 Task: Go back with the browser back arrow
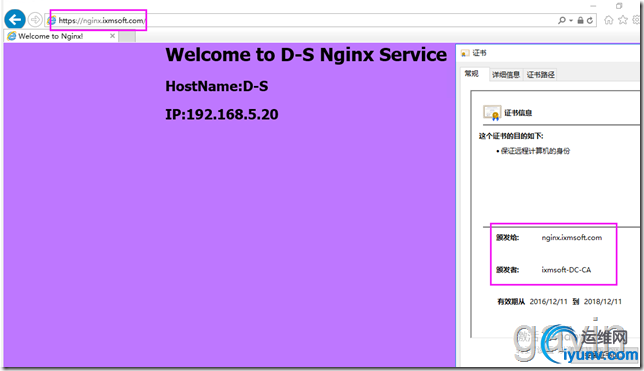pyautogui.click(x=15, y=19)
